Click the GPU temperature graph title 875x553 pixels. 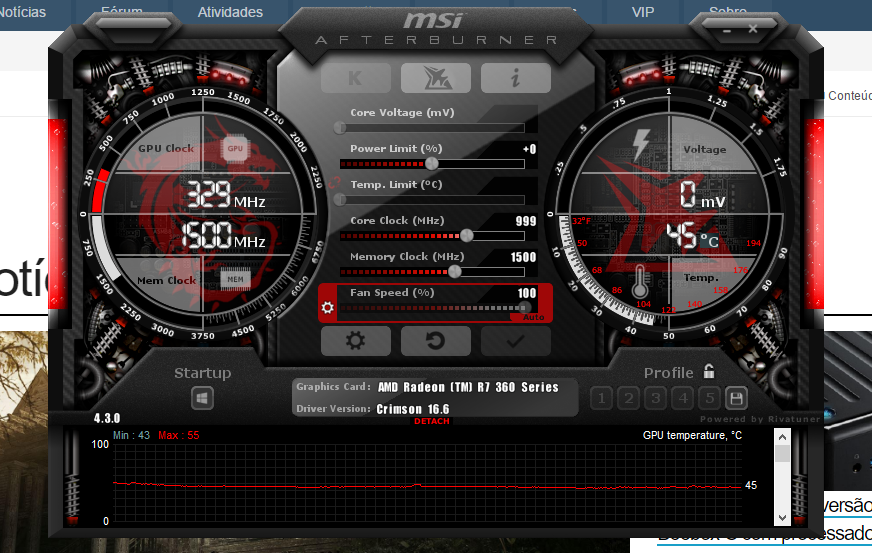pos(692,435)
